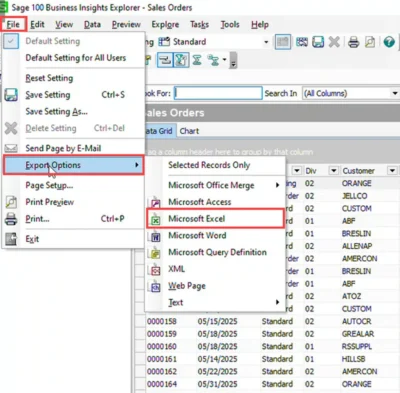Click the Customer column header
This screenshot has width=400, height=393.
click(x=358, y=171)
